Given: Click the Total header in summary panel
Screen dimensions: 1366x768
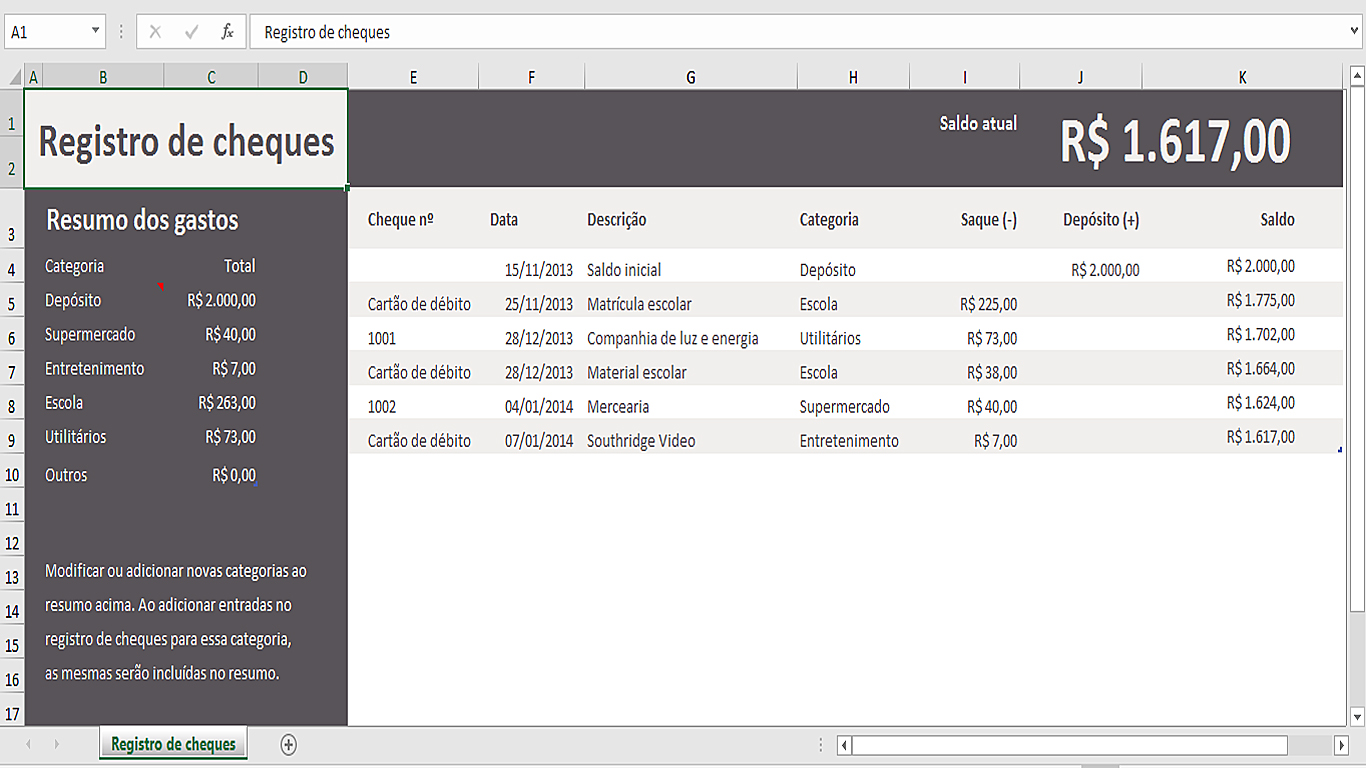Looking at the screenshot, I should pyautogui.click(x=240, y=266).
